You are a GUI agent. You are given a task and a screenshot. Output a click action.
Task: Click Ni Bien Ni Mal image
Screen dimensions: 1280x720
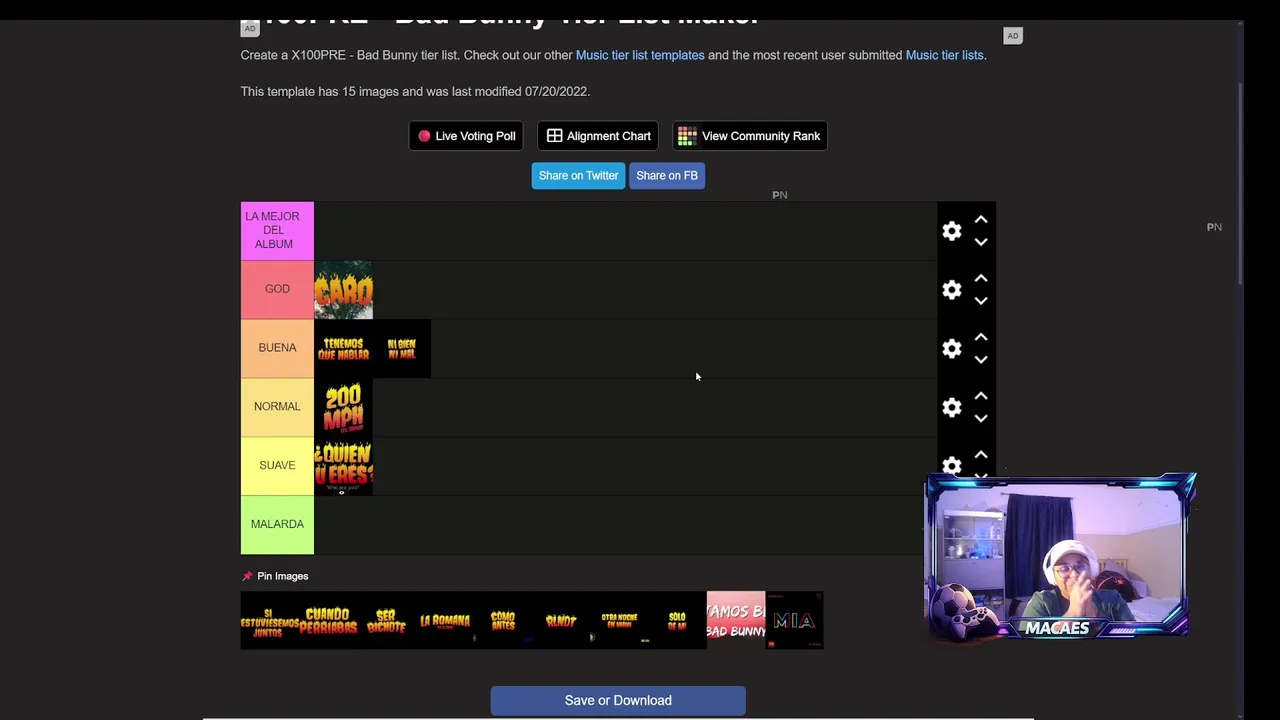tap(402, 349)
